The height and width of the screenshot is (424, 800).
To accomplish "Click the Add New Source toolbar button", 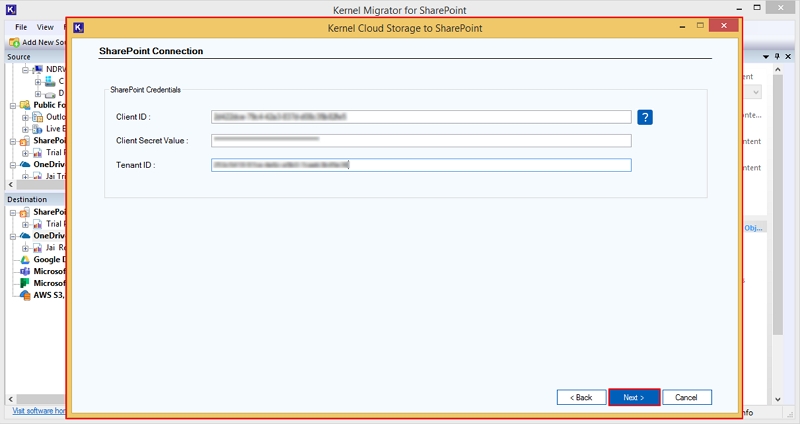I will (38, 42).
